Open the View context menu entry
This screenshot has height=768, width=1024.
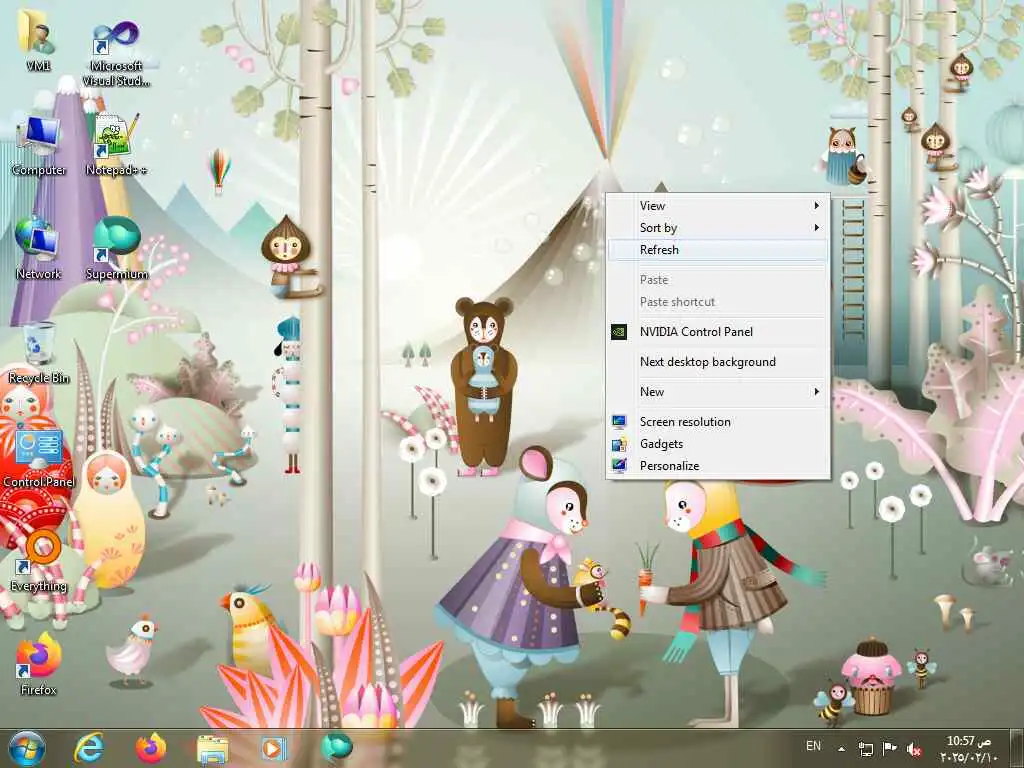718,206
